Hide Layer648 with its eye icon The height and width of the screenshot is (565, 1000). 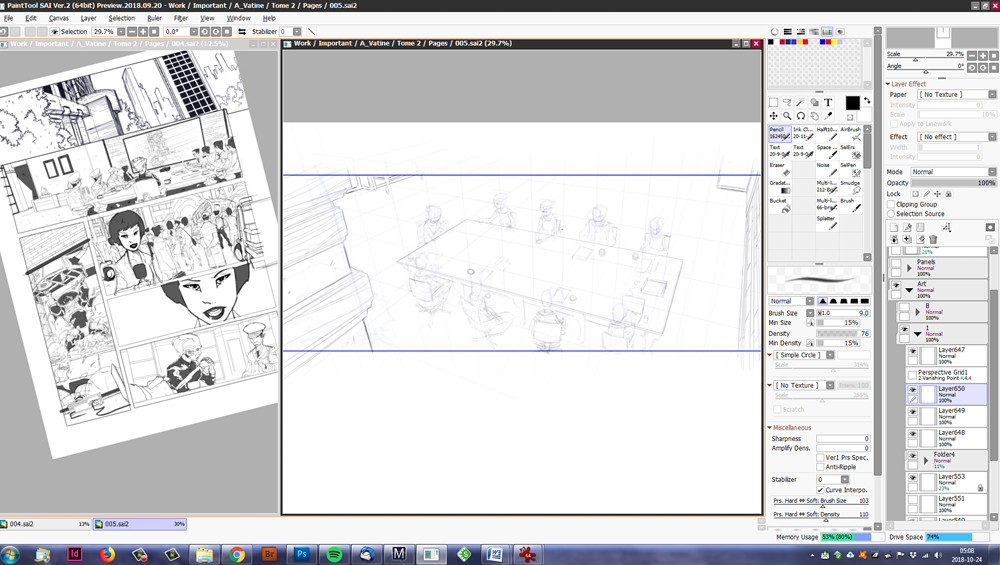(x=913, y=434)
